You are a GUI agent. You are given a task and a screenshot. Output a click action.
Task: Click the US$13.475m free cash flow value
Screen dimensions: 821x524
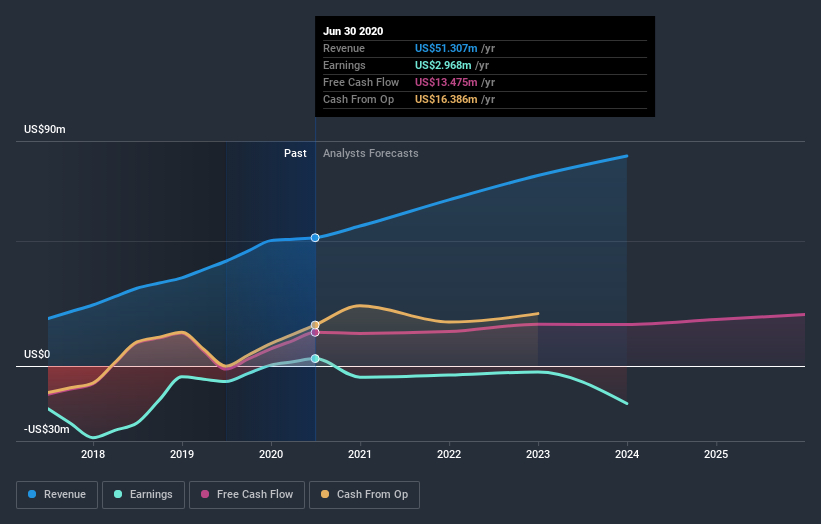coord(446,82)
